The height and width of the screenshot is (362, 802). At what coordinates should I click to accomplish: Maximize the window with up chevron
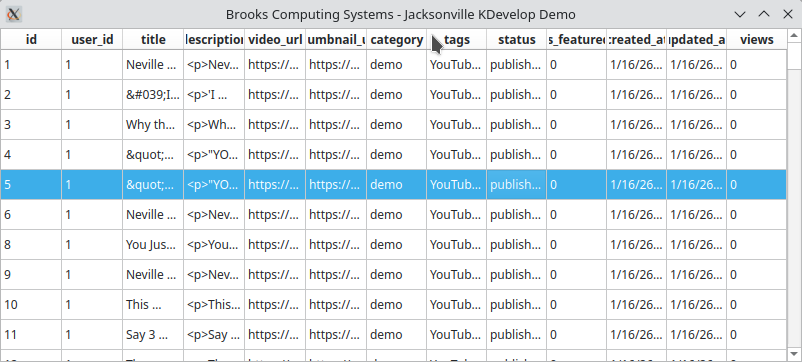click(764, 14)
